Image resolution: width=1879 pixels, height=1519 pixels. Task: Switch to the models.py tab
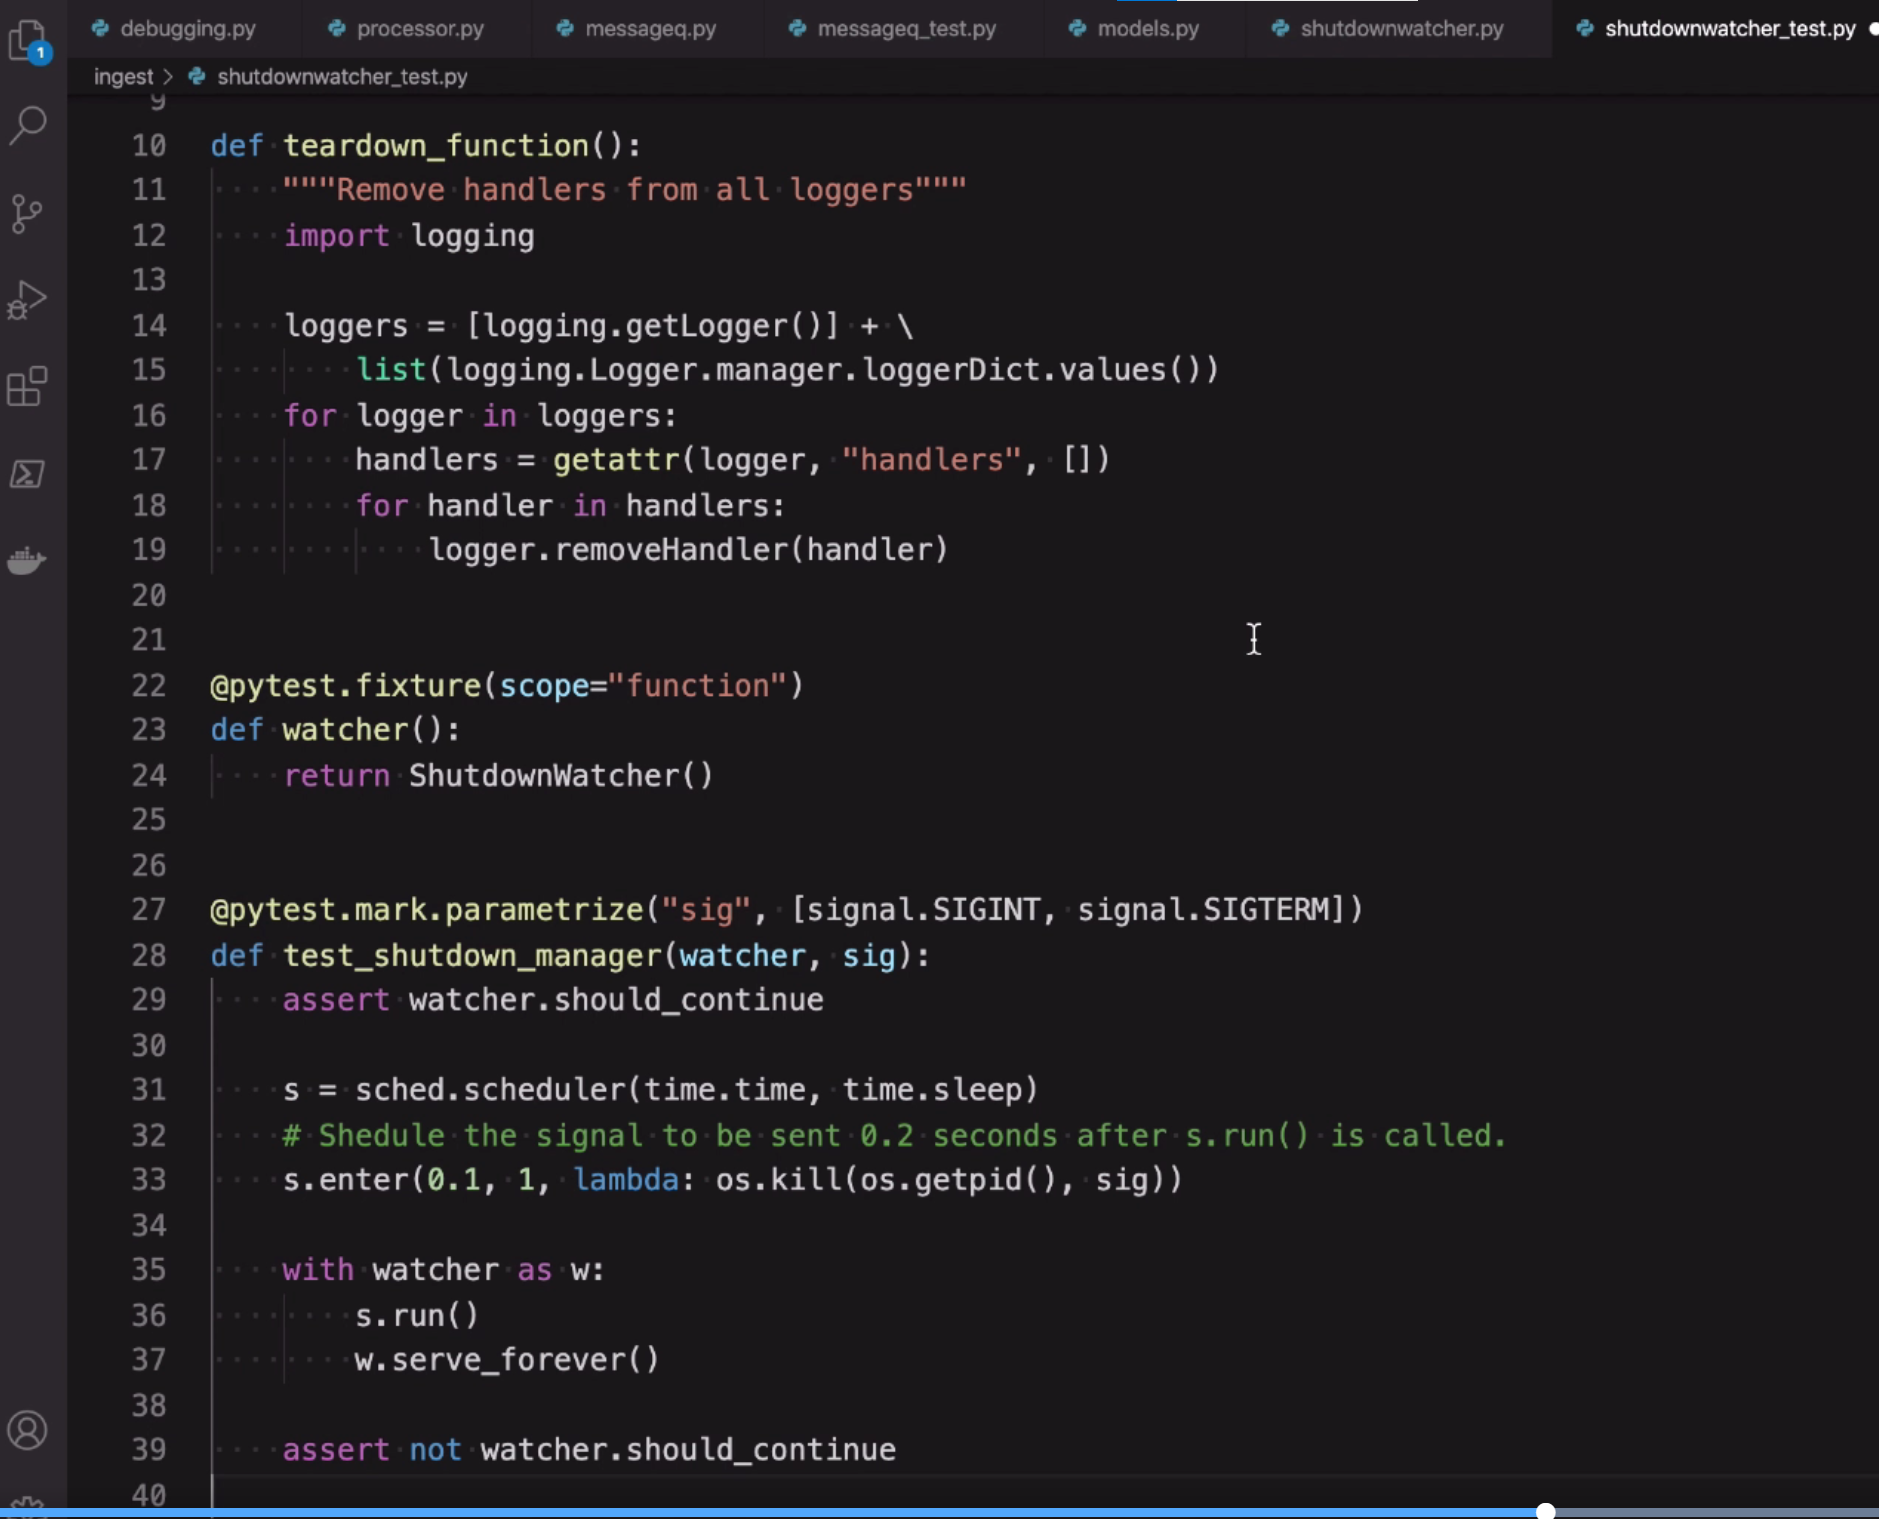tap(1148, 28)
